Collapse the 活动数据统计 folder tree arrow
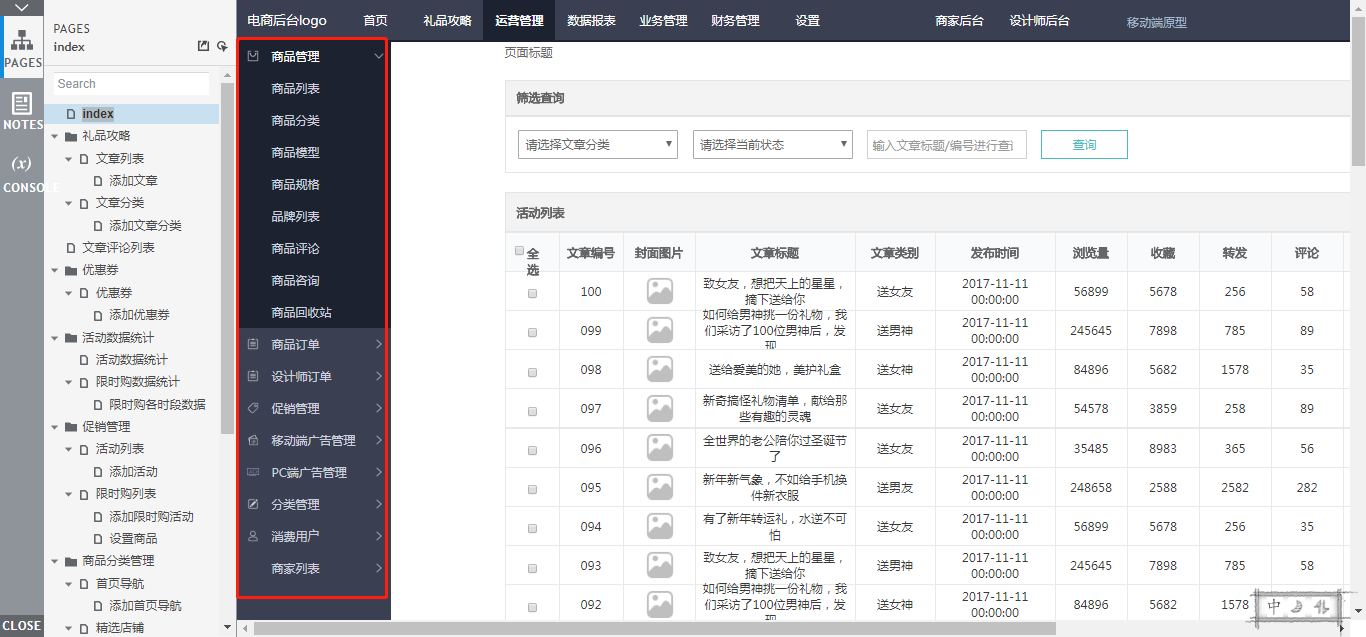 coord(55,338)
